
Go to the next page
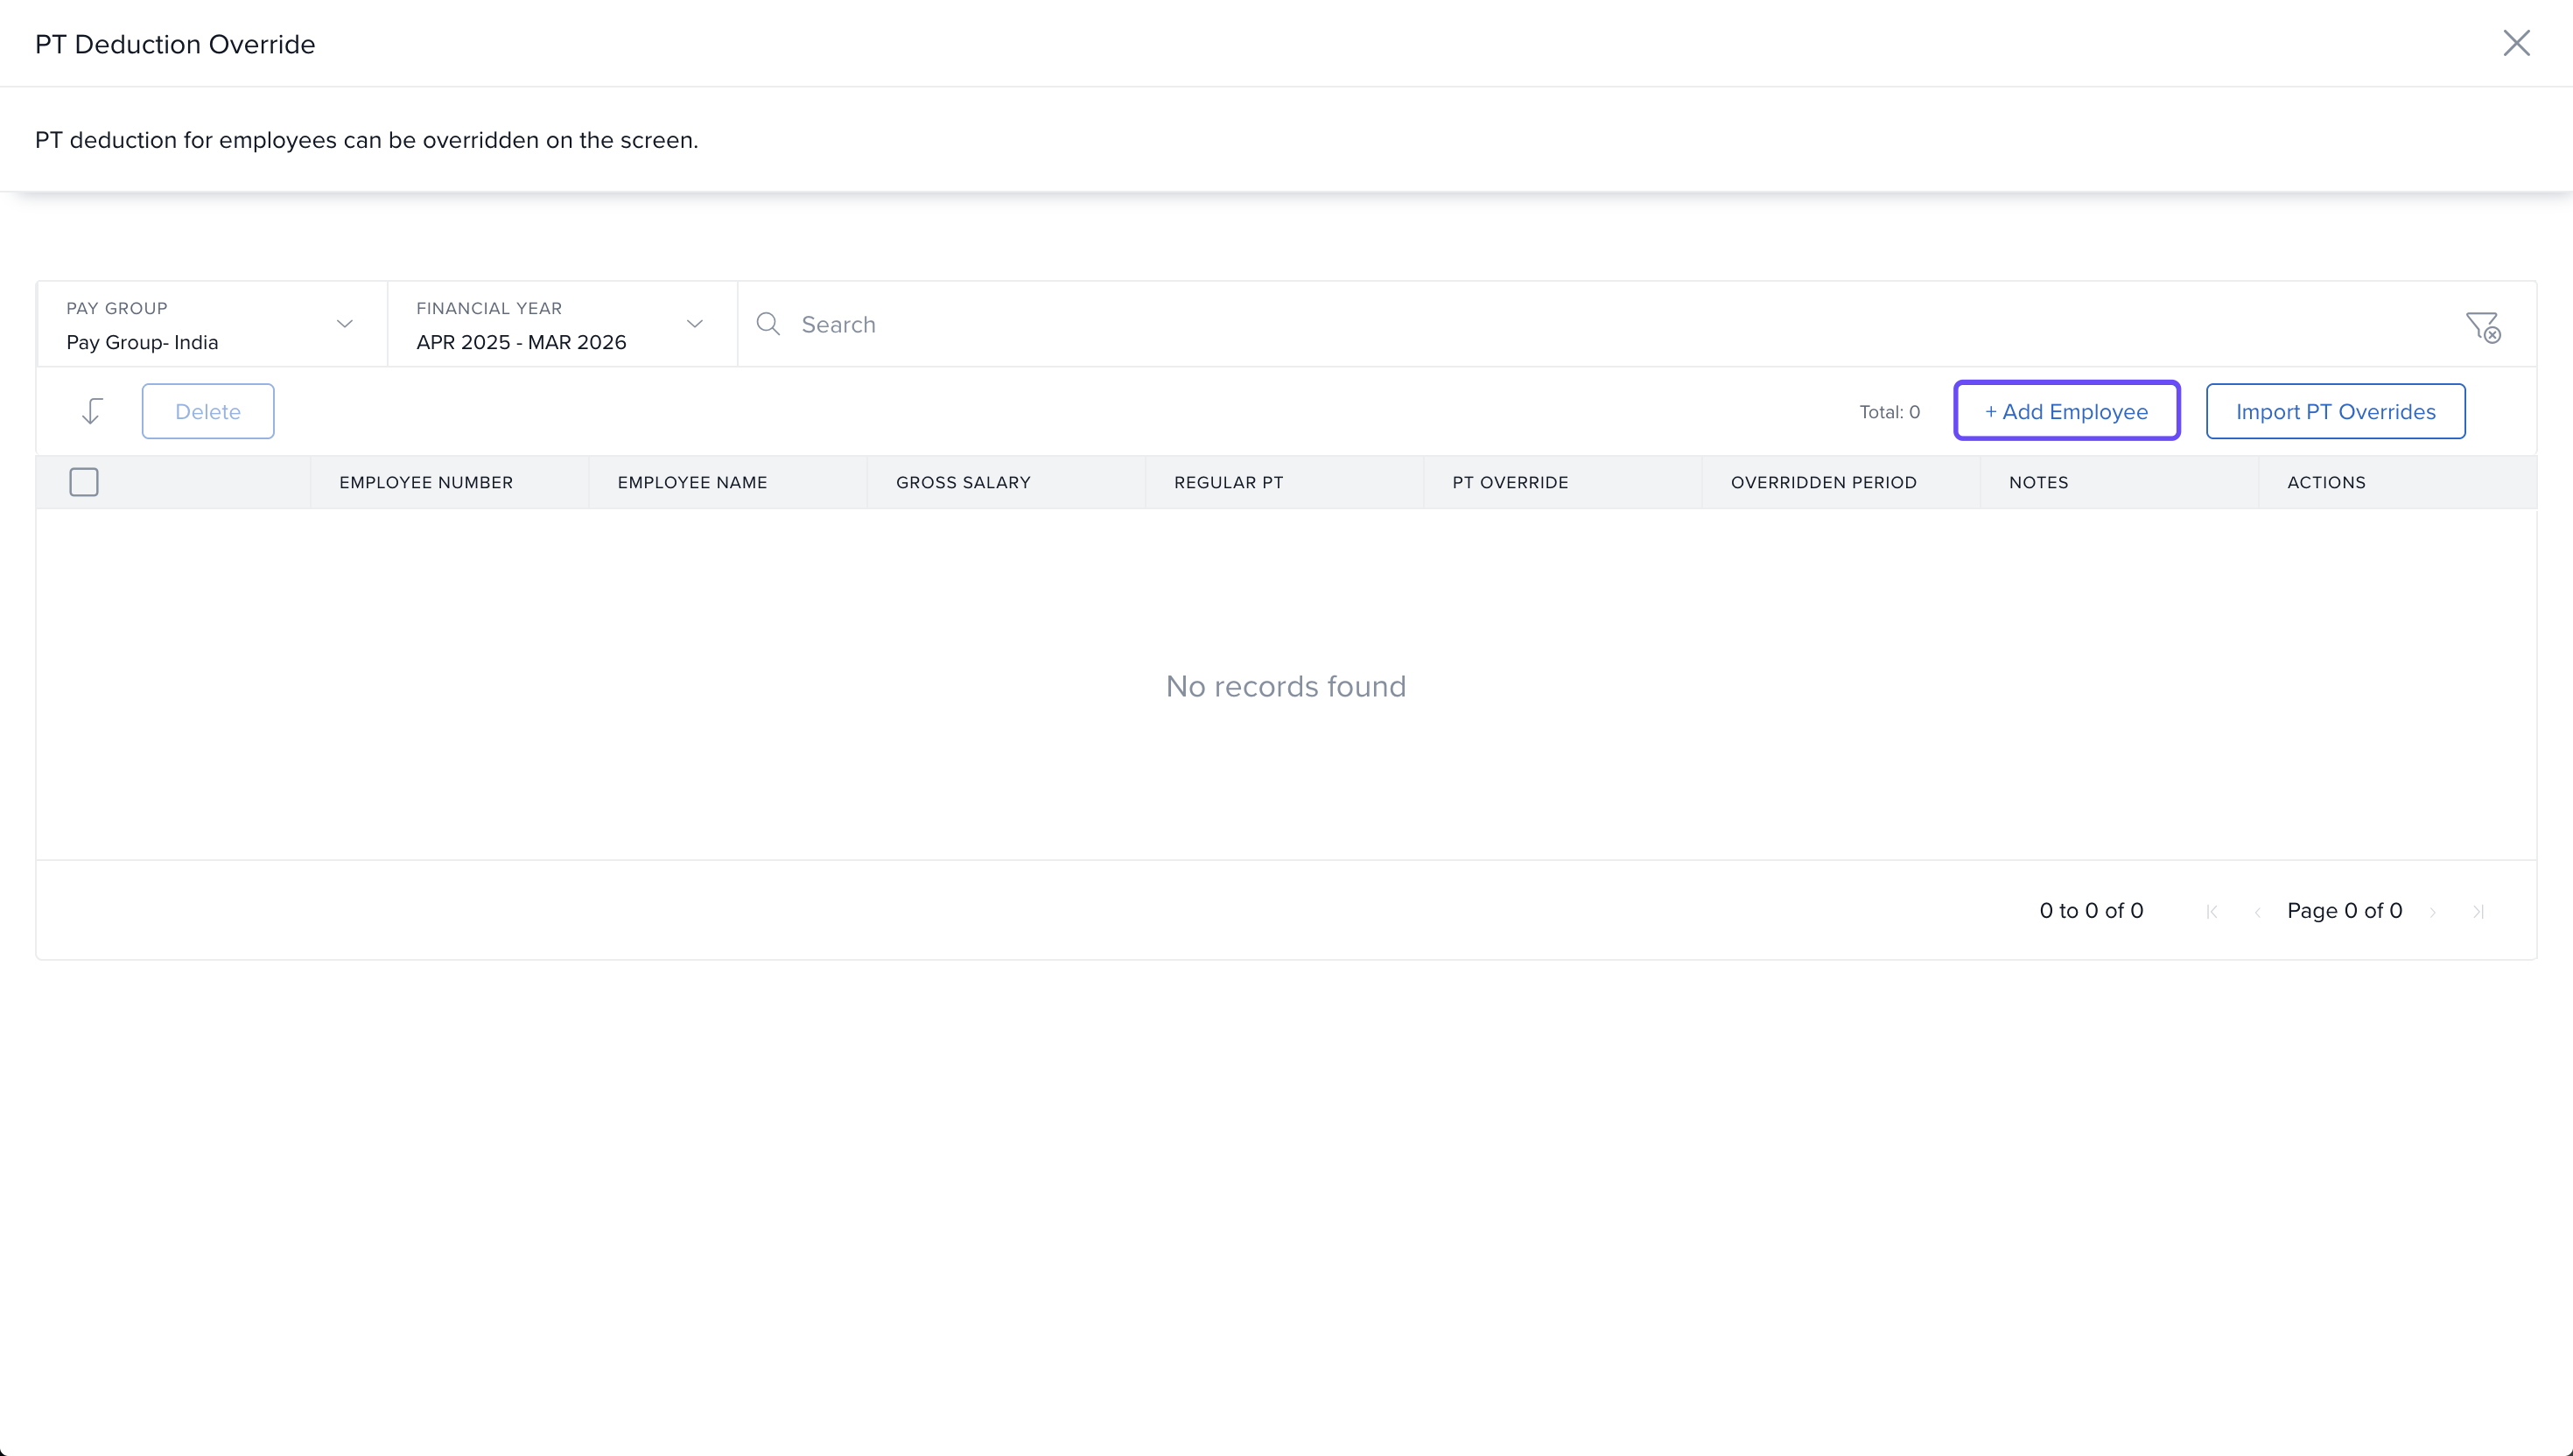click(x=2433, y=911)
